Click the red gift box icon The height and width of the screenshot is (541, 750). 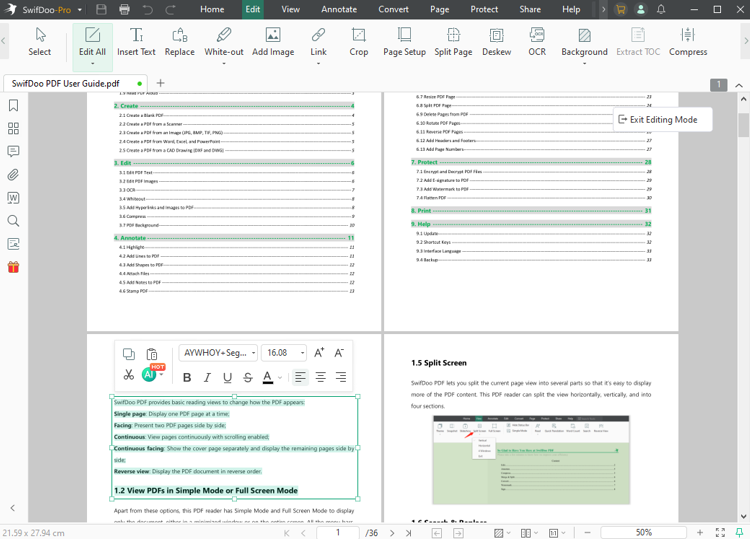click(13, 267)
